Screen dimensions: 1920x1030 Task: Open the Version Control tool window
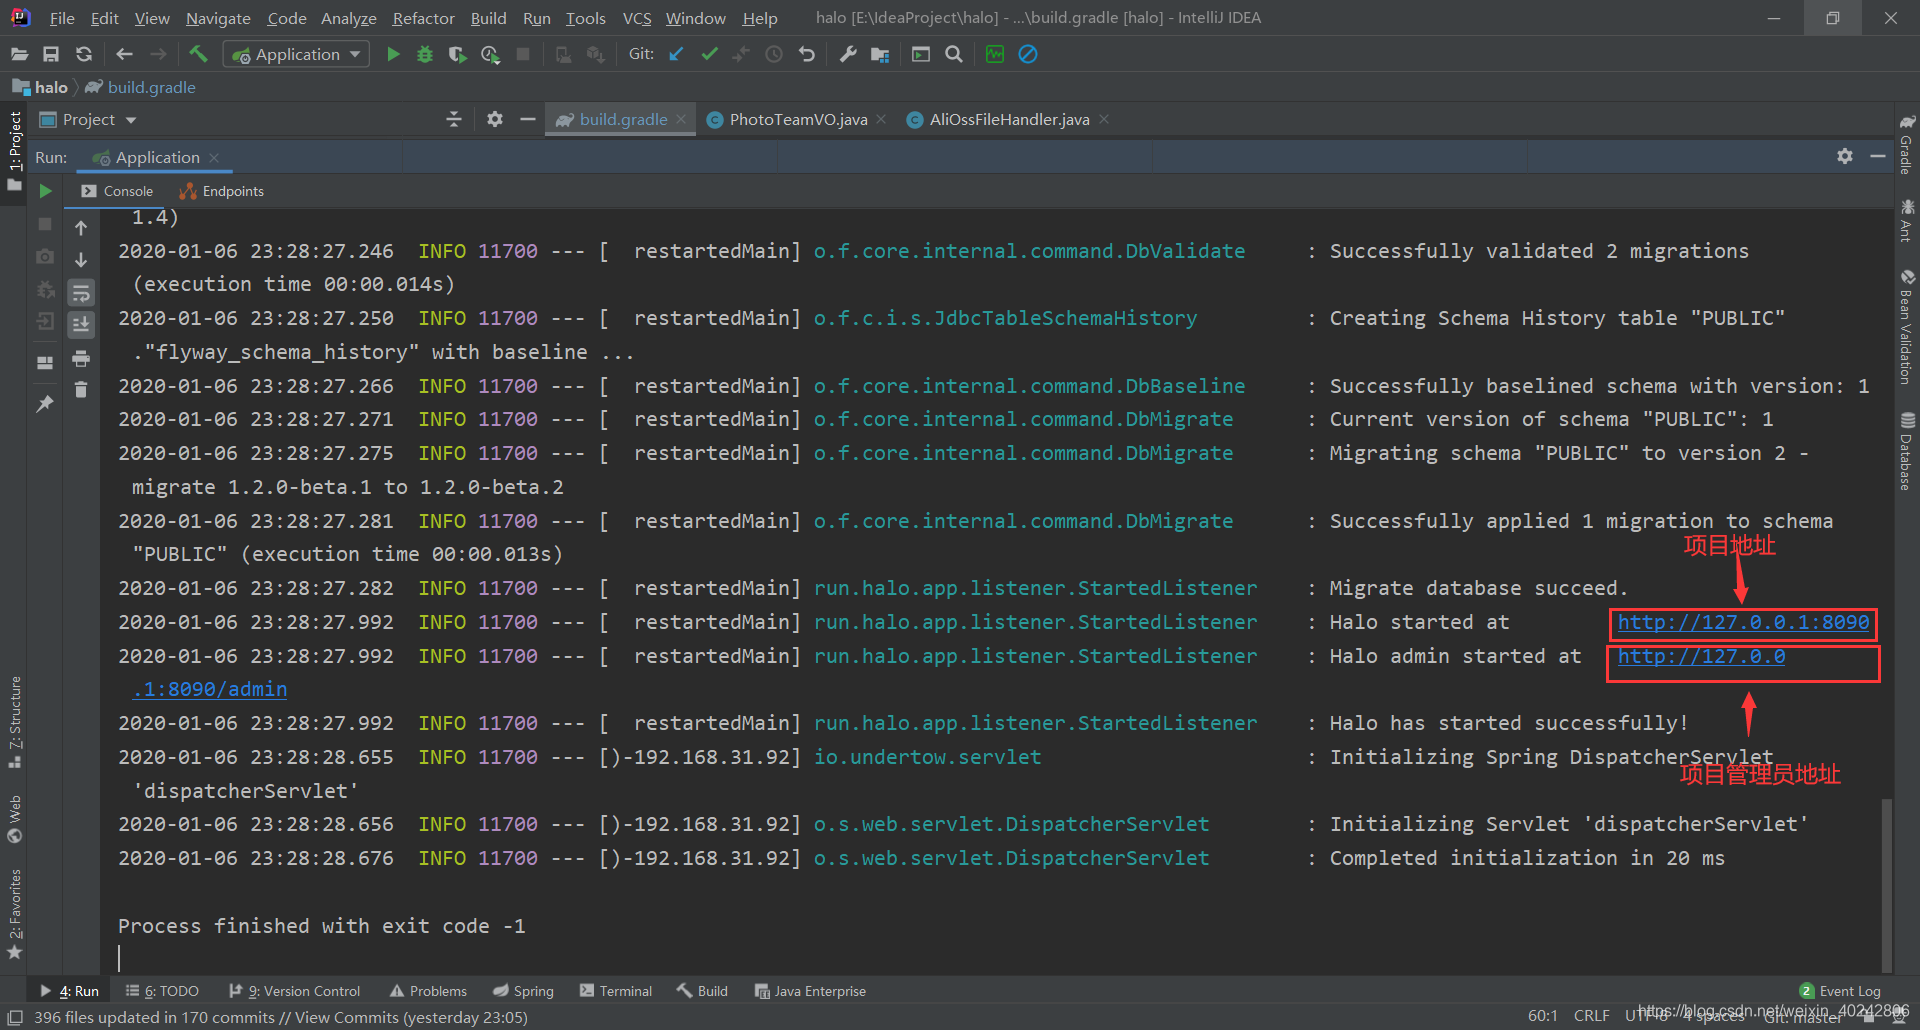(x=295, y=991)
